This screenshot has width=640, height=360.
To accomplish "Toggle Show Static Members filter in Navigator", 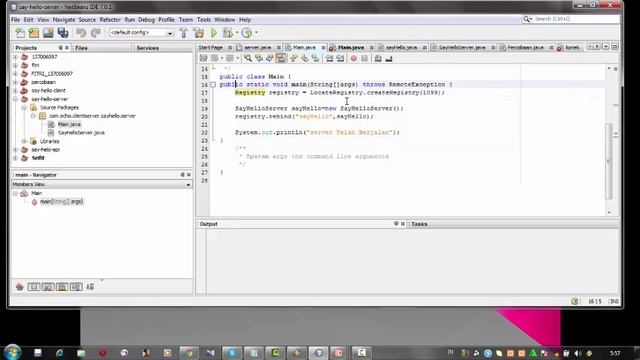I will [62, 287].
